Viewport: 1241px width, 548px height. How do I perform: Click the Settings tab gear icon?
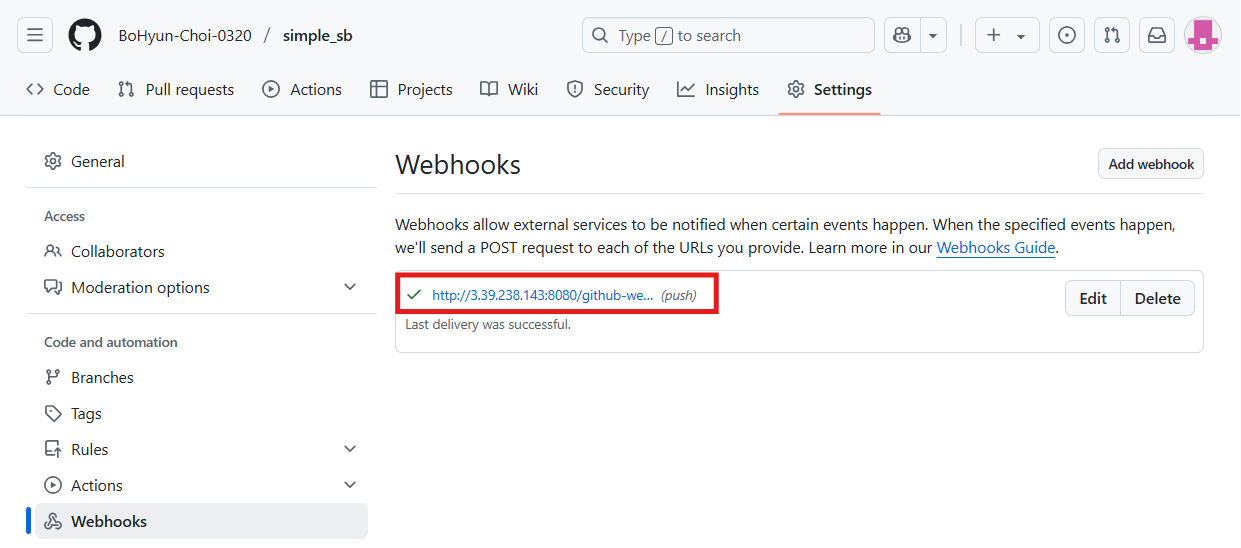796,89
